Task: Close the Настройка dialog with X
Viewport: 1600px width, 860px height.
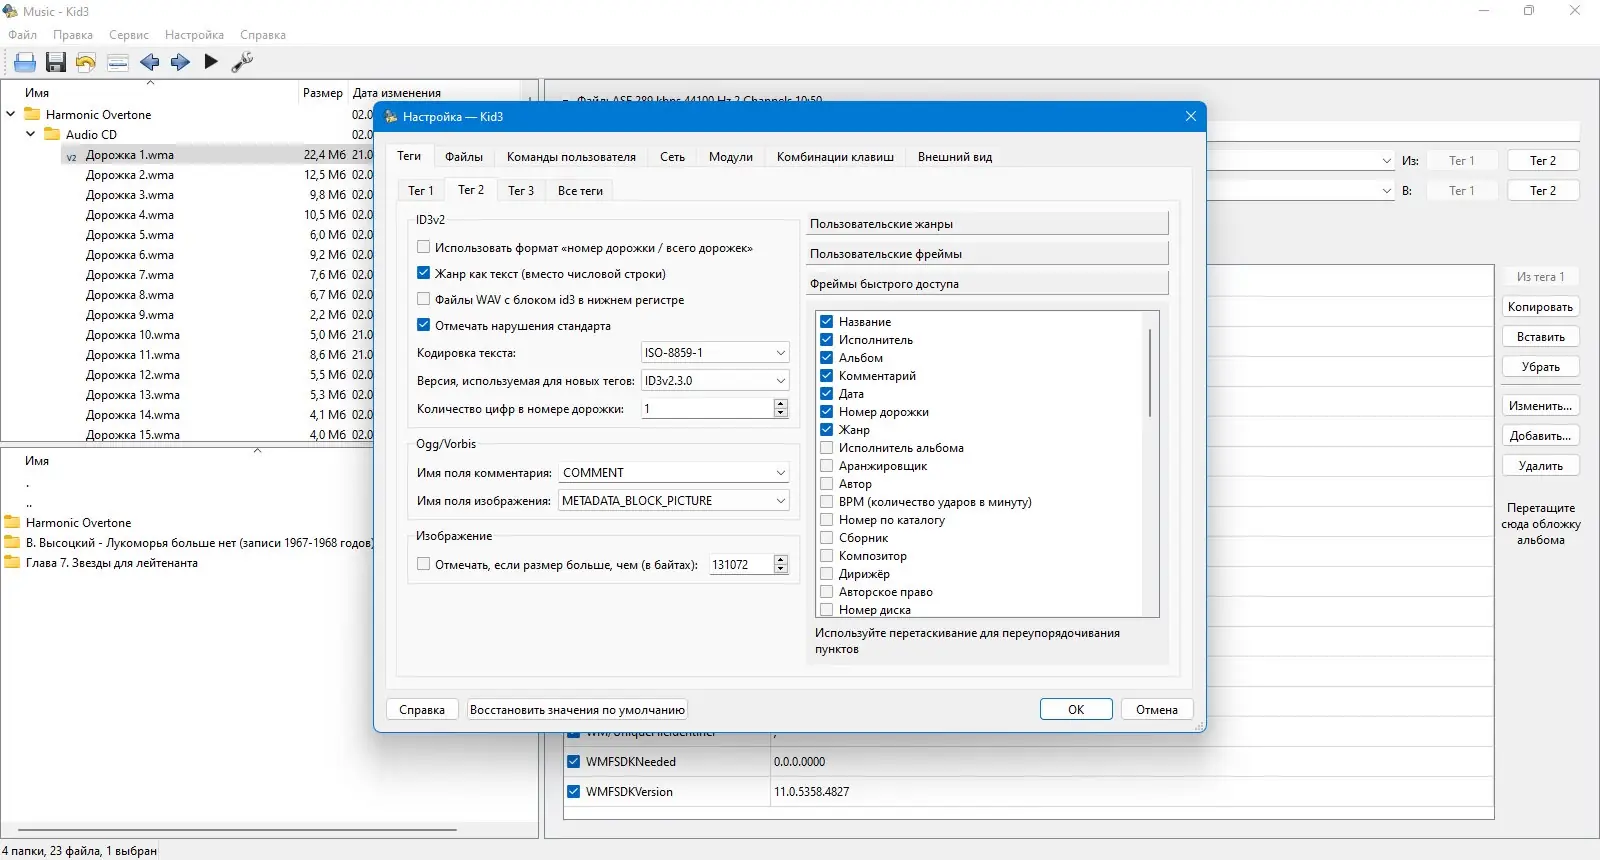Action: [x=1190, y=116]
